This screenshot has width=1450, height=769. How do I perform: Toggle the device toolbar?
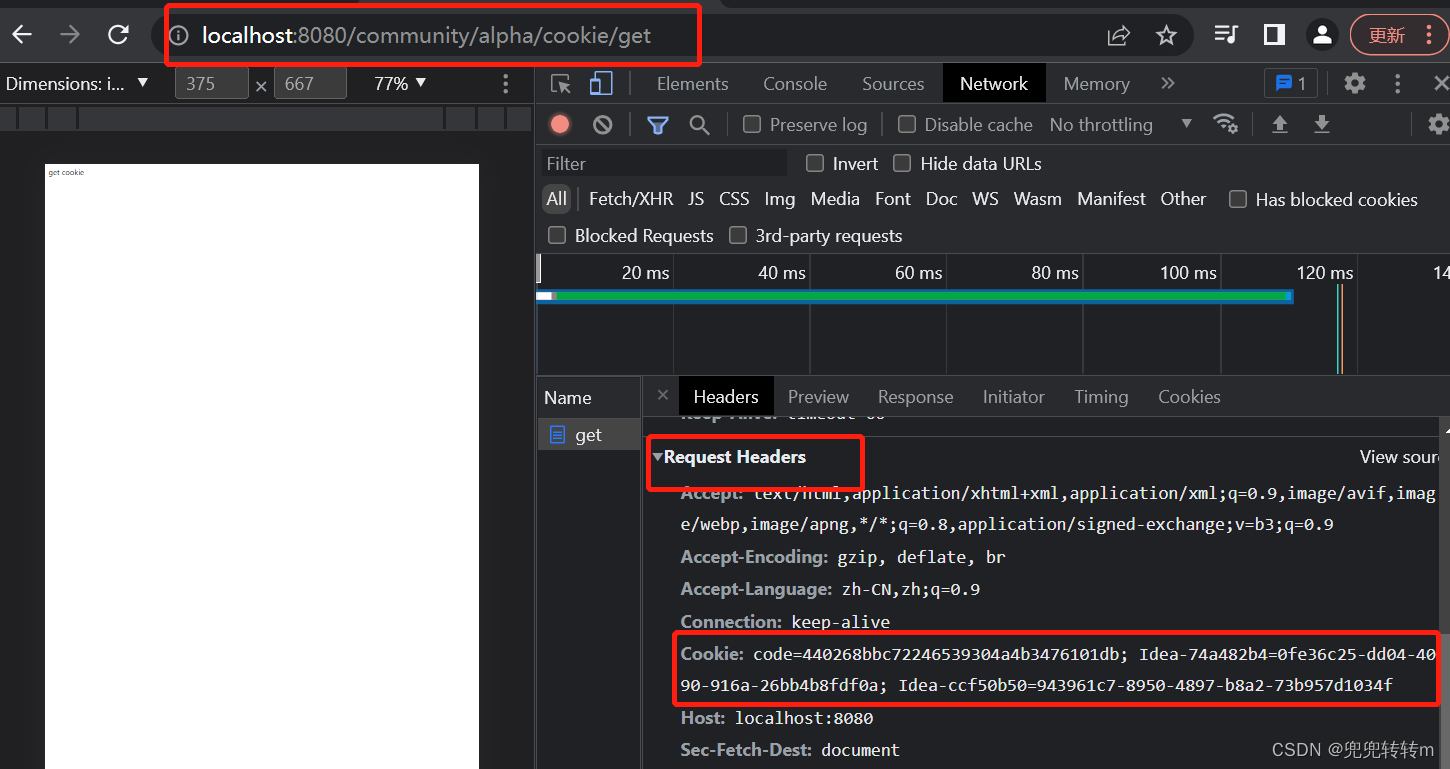[x=600, y=84]
